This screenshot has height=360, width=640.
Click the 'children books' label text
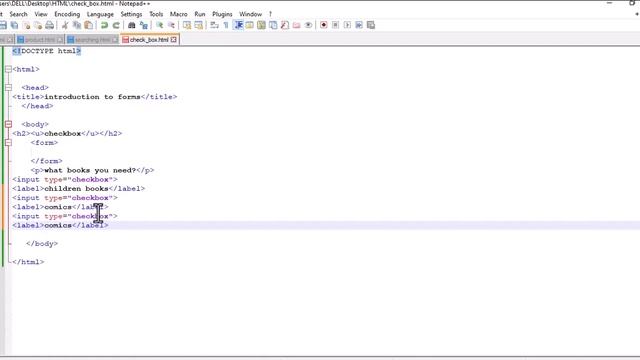click(76, 189)
